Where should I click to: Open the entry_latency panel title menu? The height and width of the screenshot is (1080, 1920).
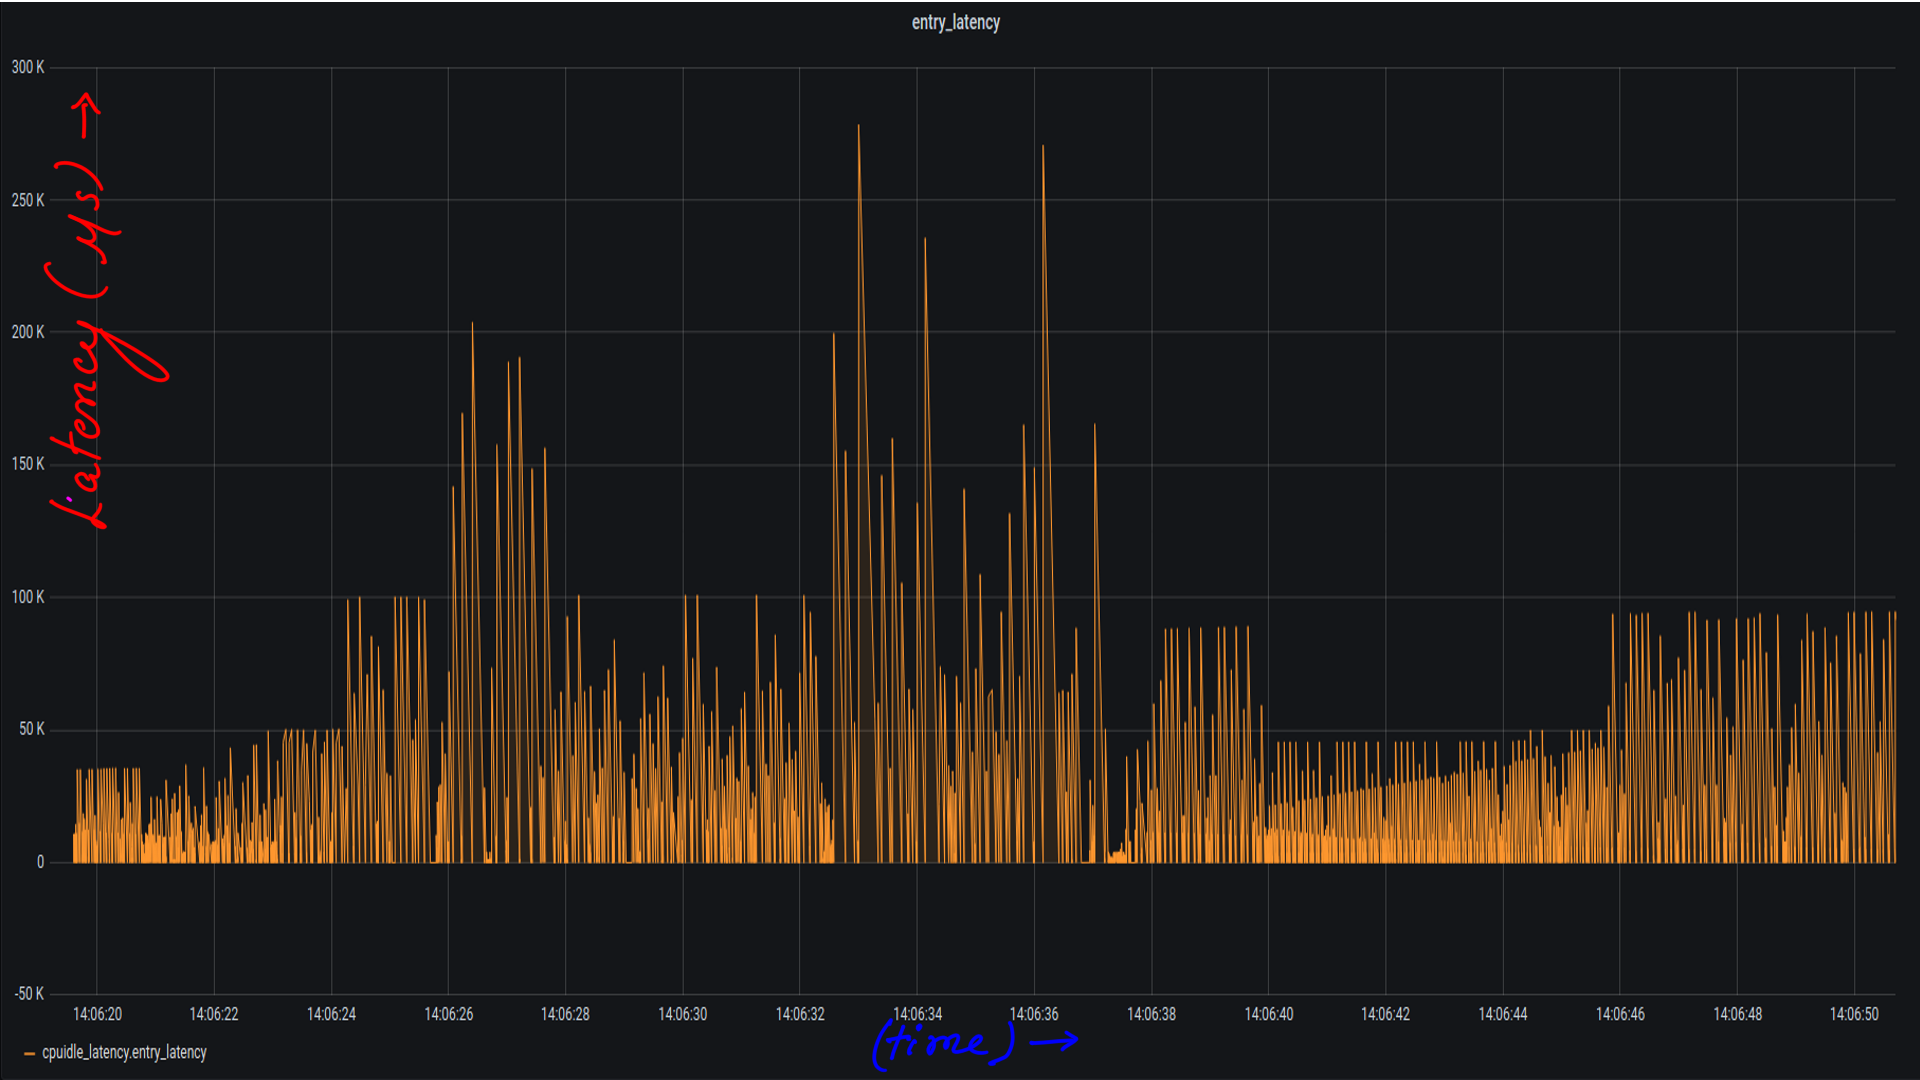[x=955, y=22]
